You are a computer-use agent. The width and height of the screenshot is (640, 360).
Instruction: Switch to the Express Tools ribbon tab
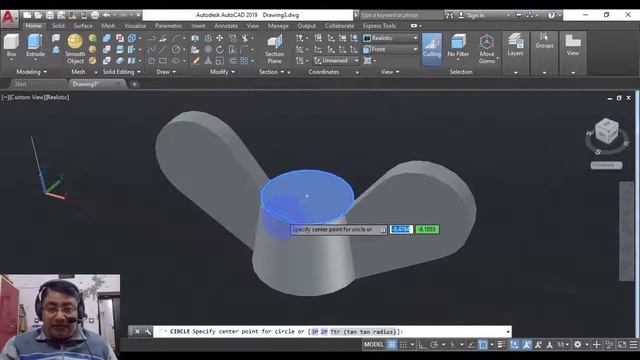tap(380, 26)
